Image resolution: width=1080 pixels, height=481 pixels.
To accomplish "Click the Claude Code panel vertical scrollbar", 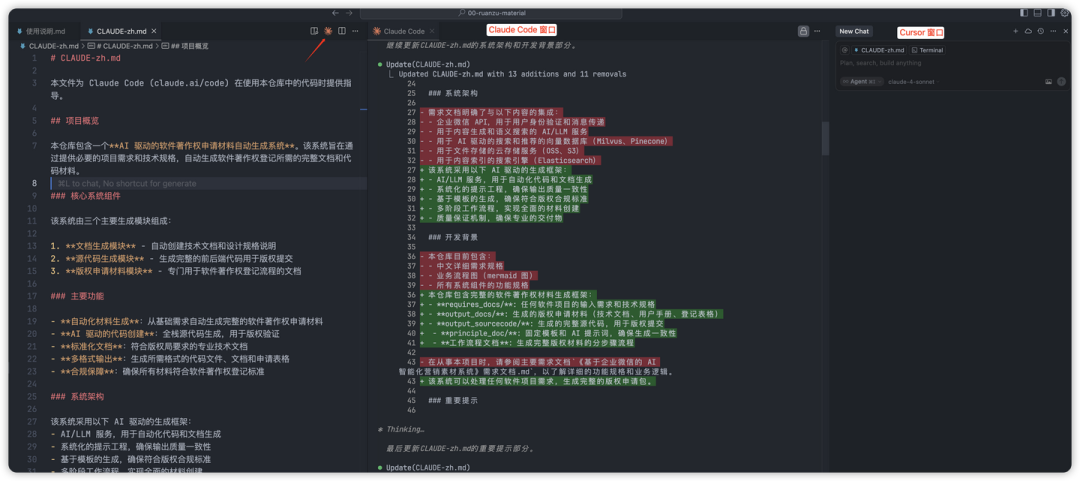I will (824, 139).
